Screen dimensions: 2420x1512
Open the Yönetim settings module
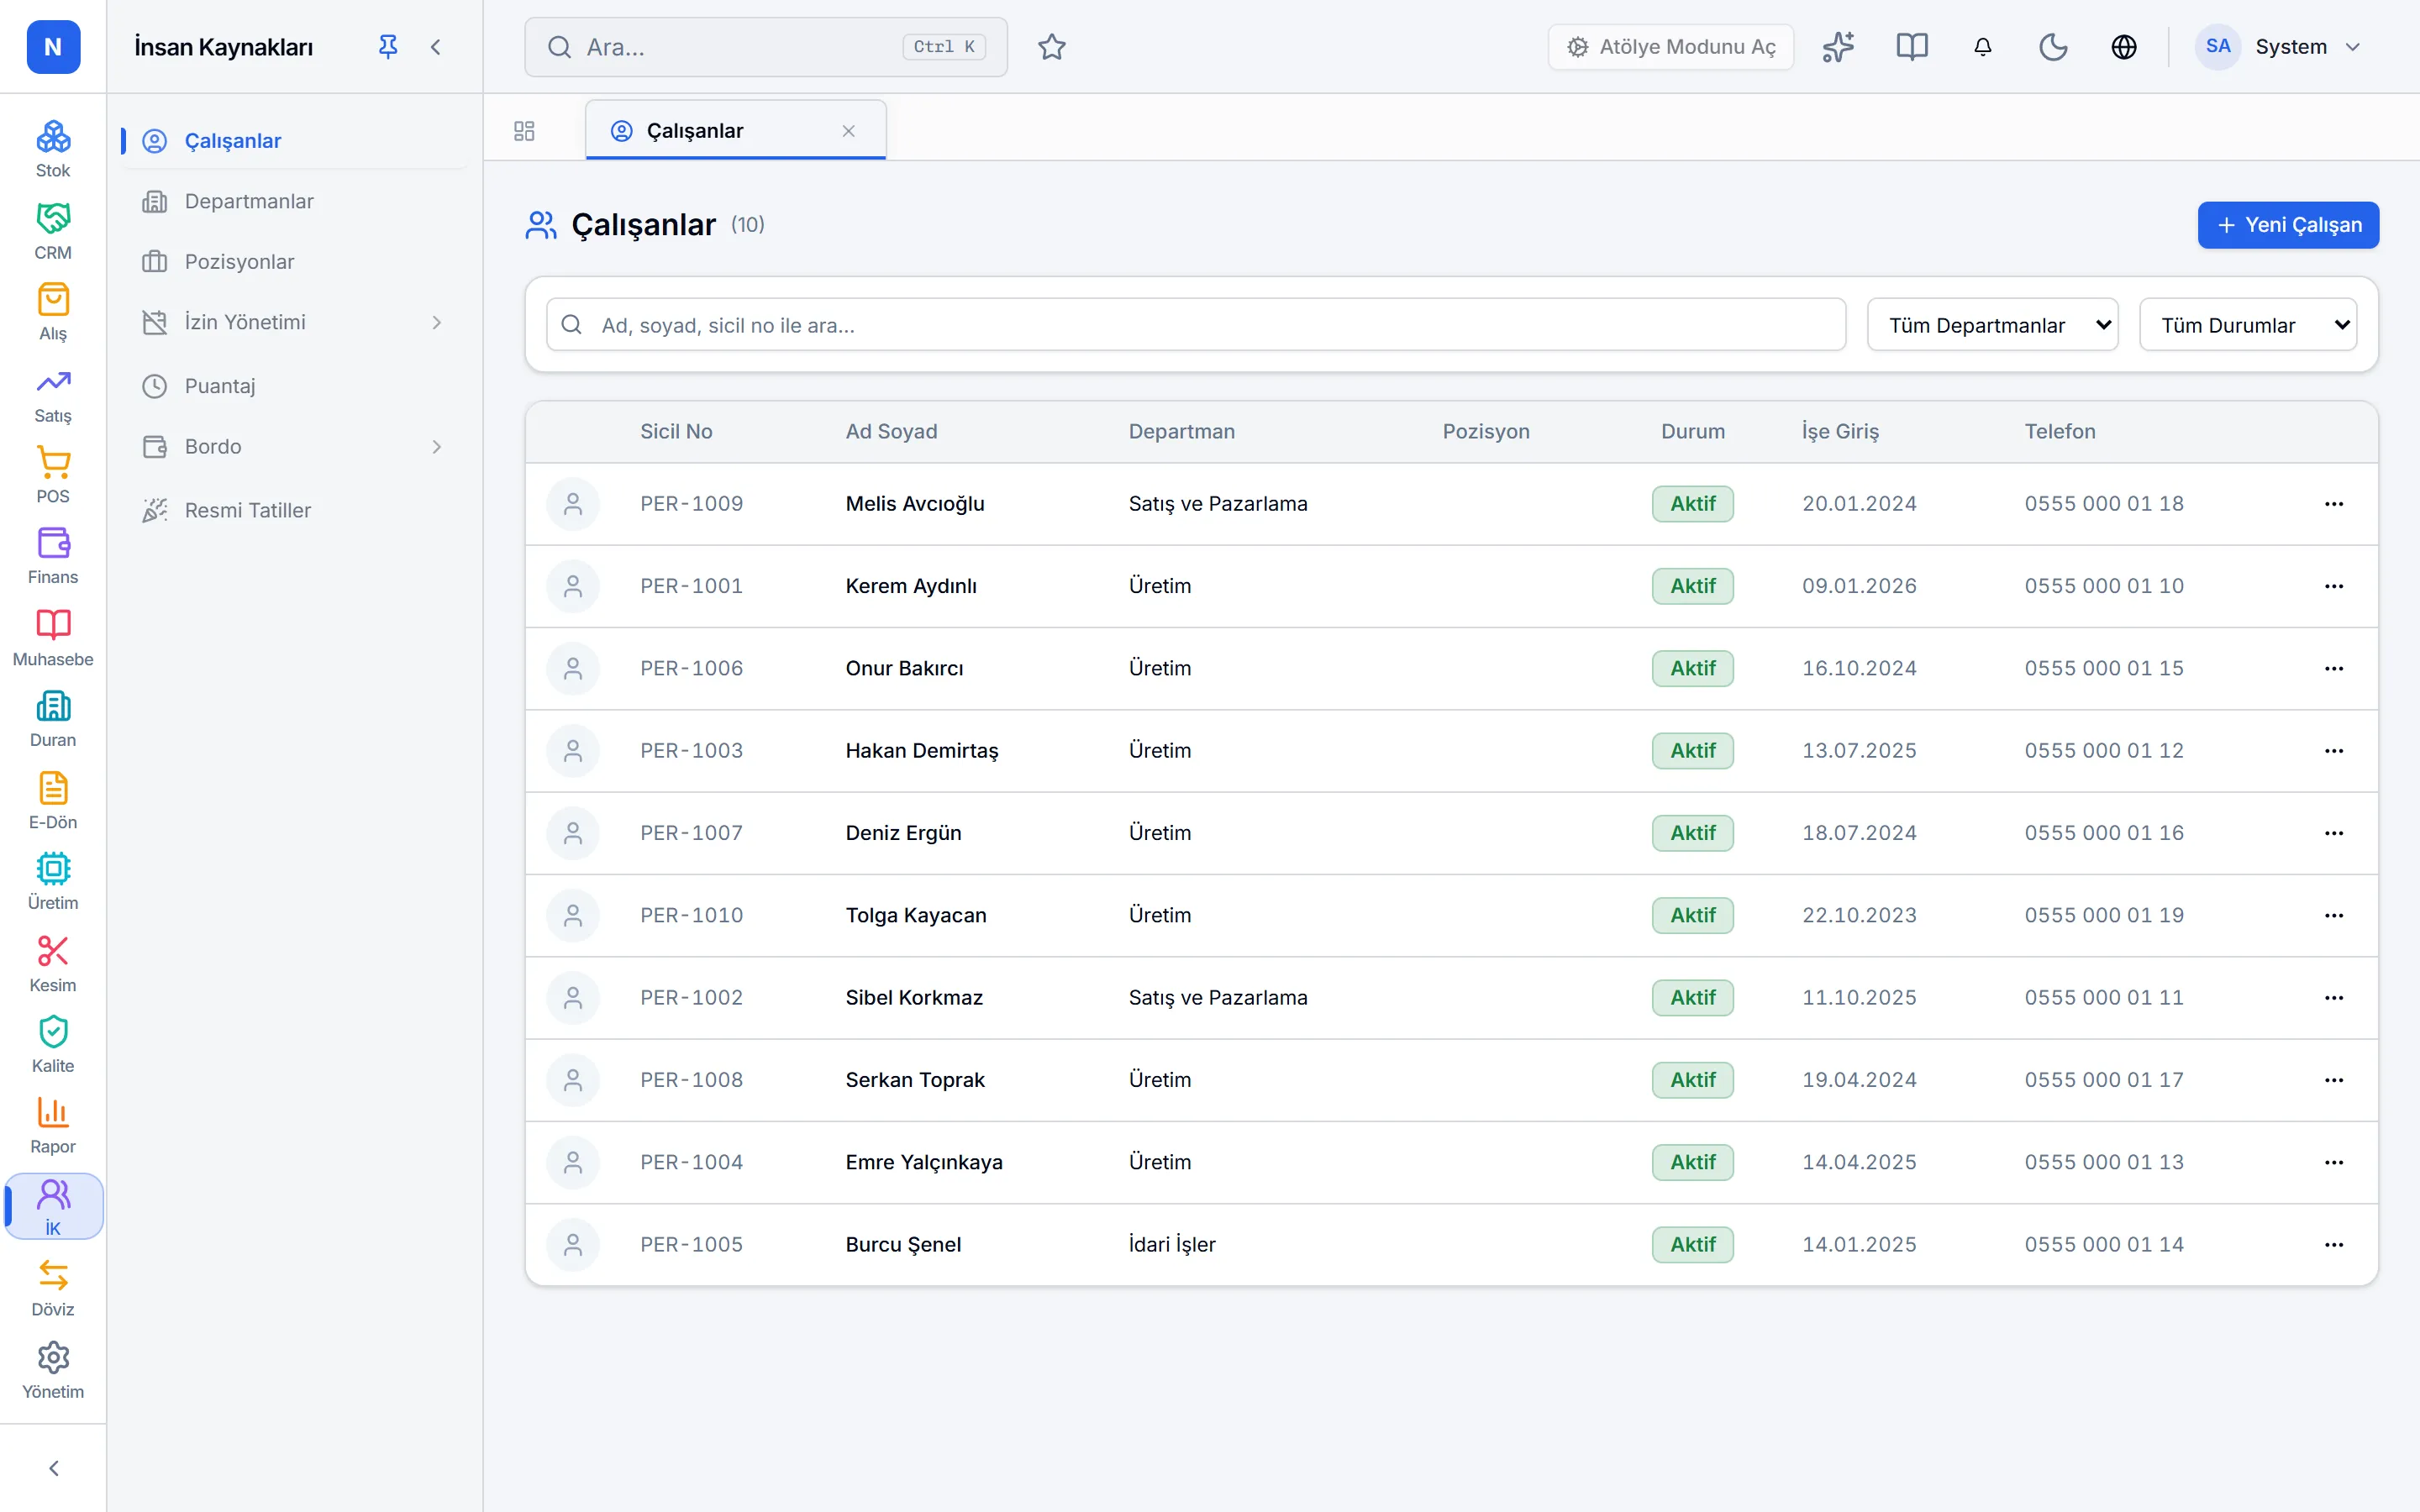click(53, 1372)
